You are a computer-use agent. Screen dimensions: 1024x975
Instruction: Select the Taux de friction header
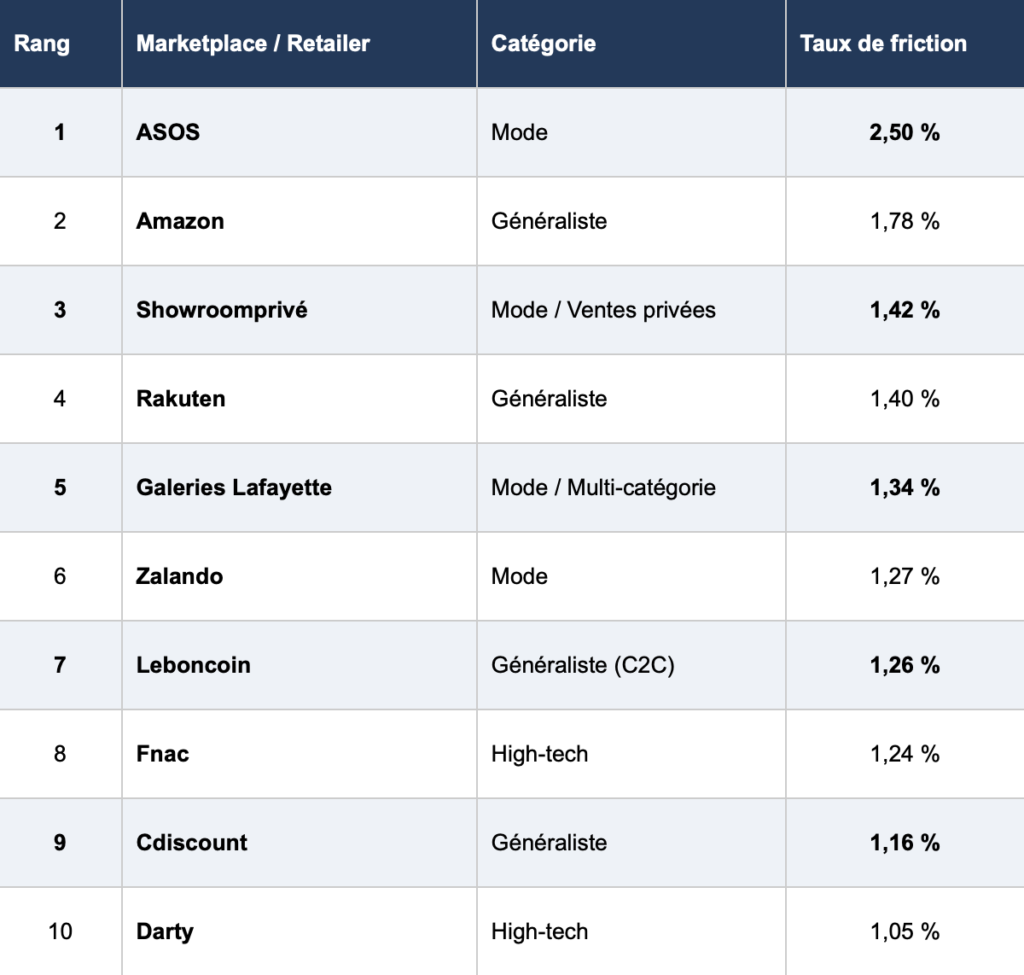pos(883,44)
